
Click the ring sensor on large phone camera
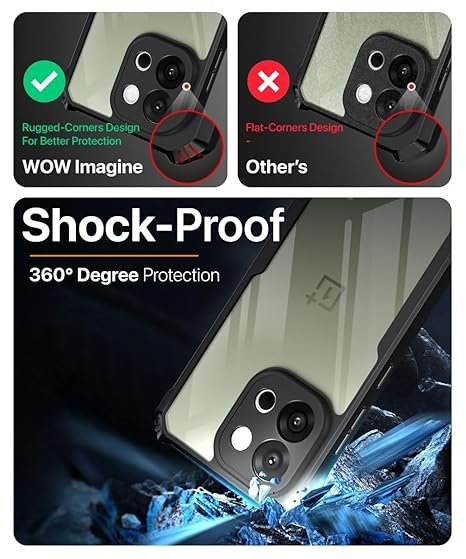[266, 400]
